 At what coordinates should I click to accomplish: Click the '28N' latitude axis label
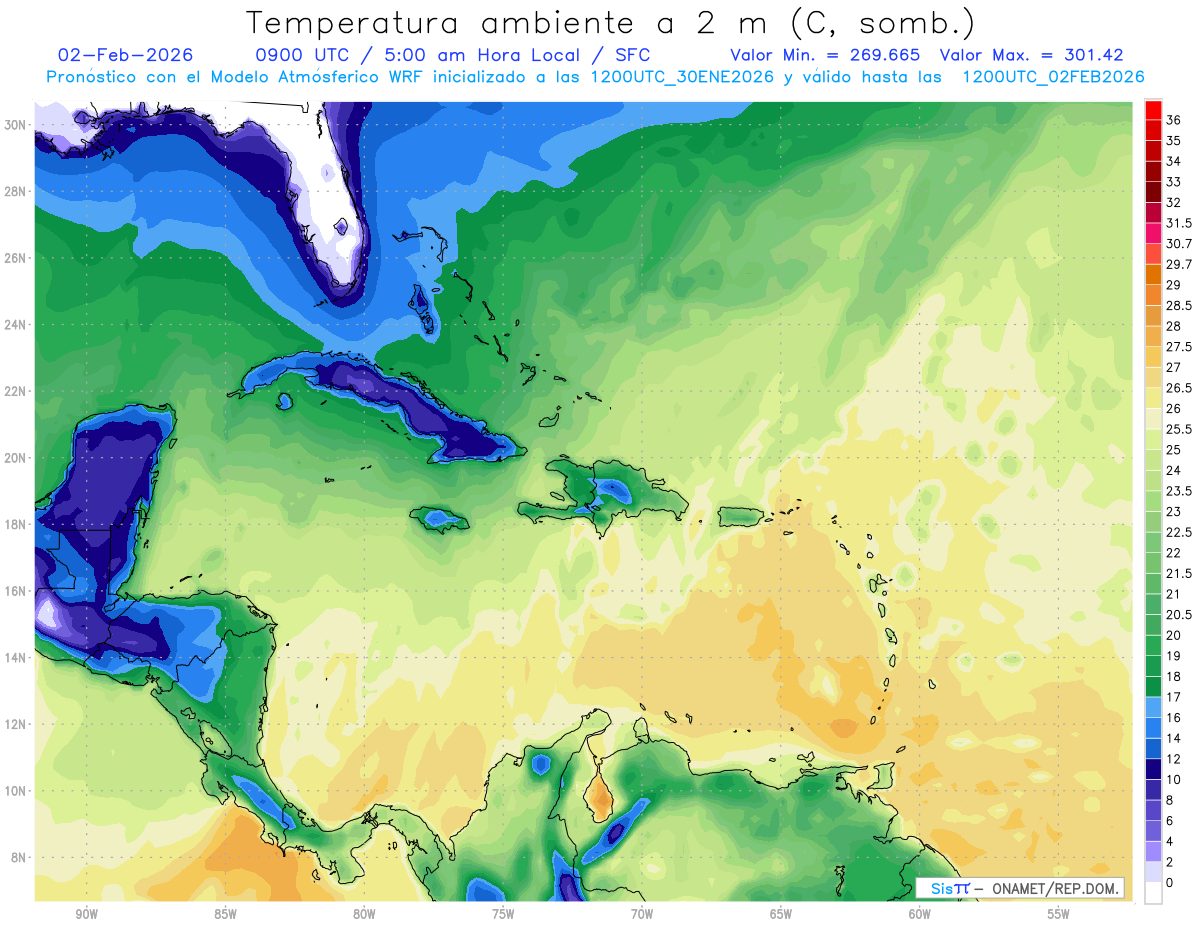click(x=15, y=191)
